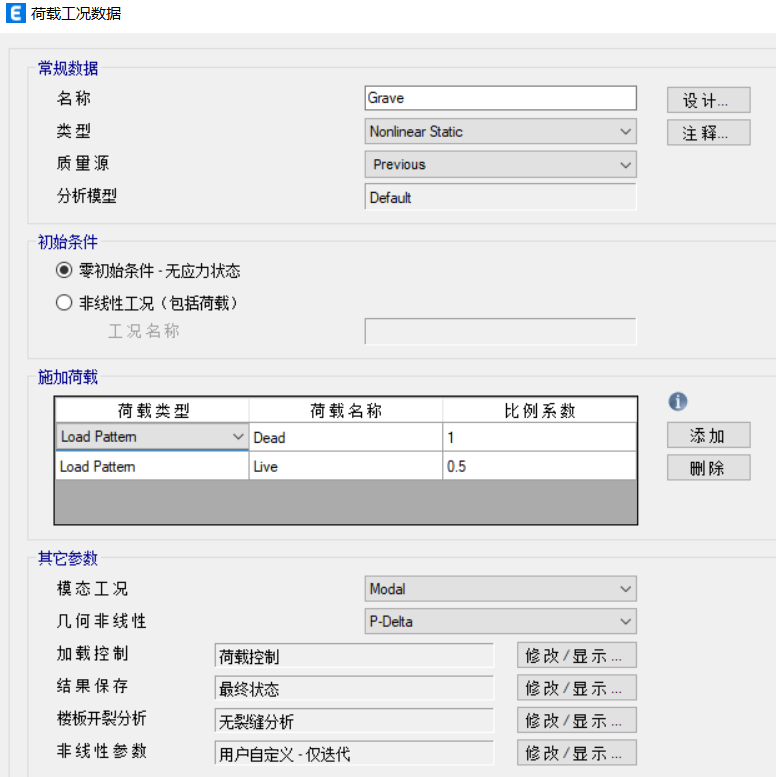Expand the 几何非线性 P-Delta dropdown
Screen dimensions: 776x777
[x=501, y=621]
